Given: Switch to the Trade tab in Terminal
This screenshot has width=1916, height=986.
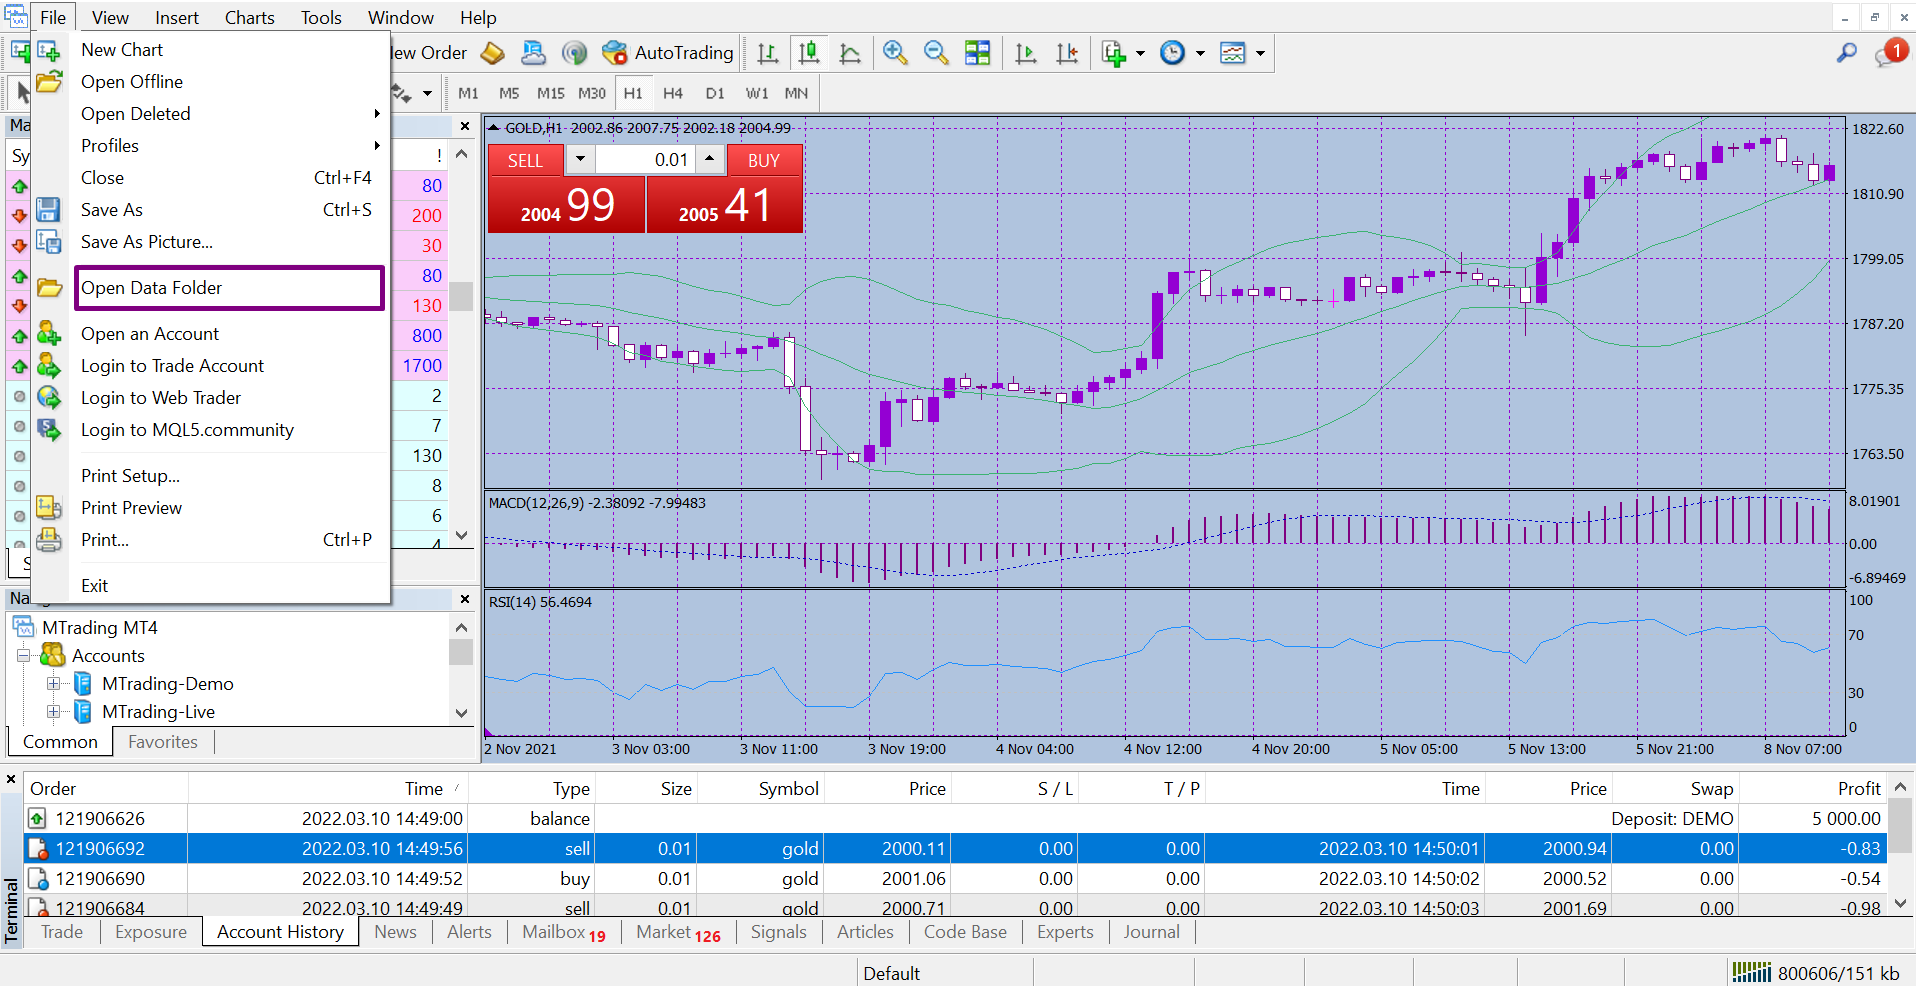Looking at the screenshot, I should click(x=62, y=932).
